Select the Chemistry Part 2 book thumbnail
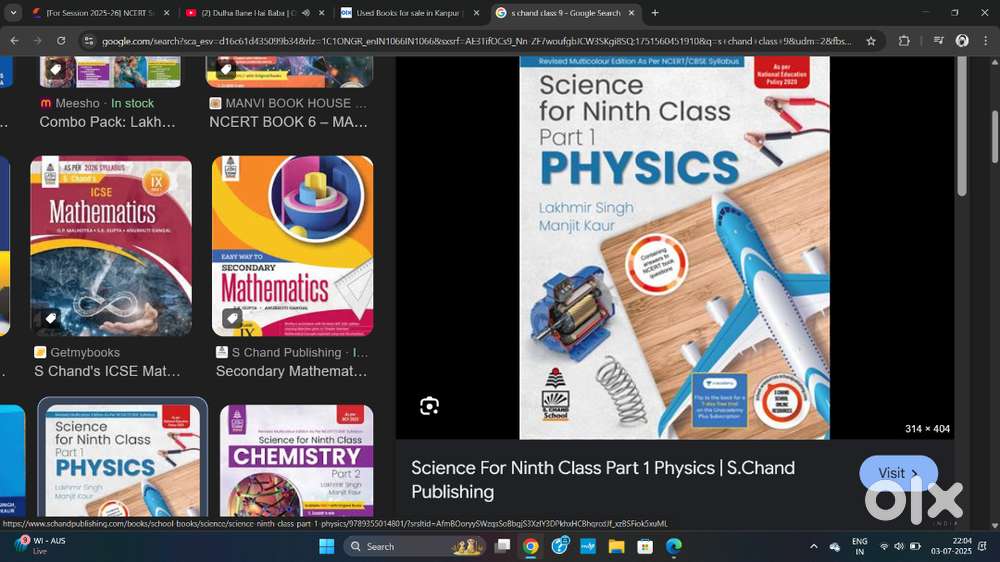The image size is (1000, 562). [297, 461]
